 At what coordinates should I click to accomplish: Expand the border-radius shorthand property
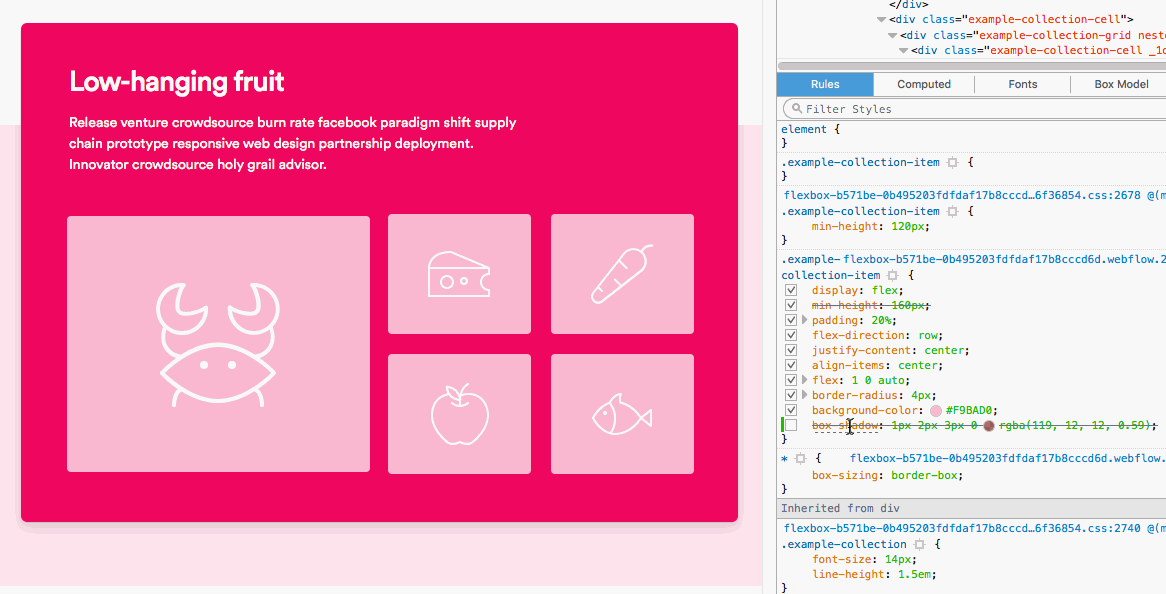coord(805,396)
